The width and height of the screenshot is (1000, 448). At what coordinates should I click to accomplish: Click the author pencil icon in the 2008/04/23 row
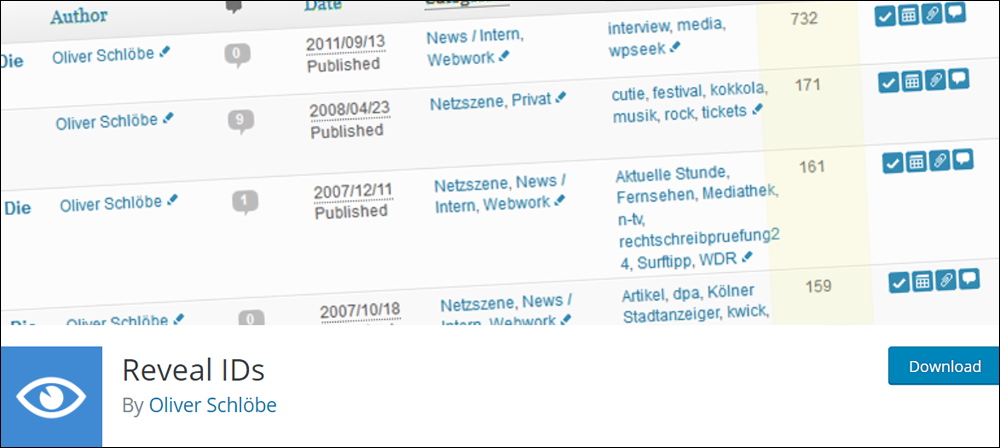click(168, 119)
